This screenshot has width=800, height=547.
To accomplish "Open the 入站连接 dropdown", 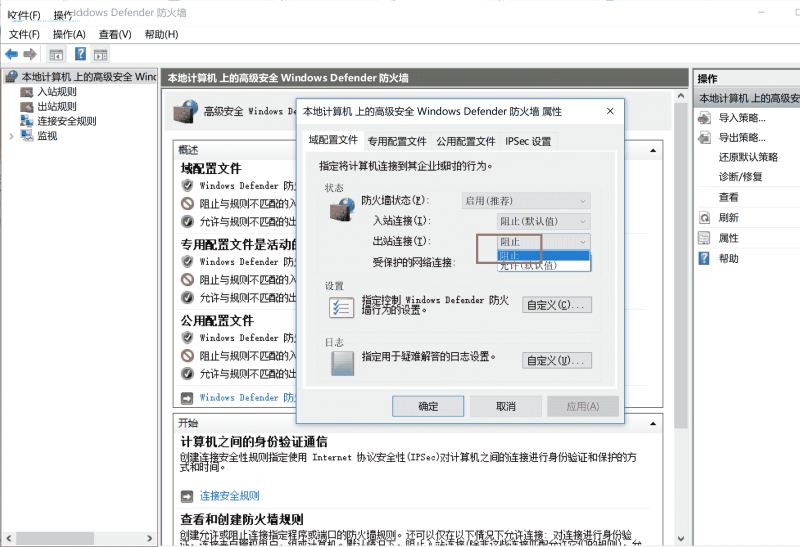I will [544, 221].
